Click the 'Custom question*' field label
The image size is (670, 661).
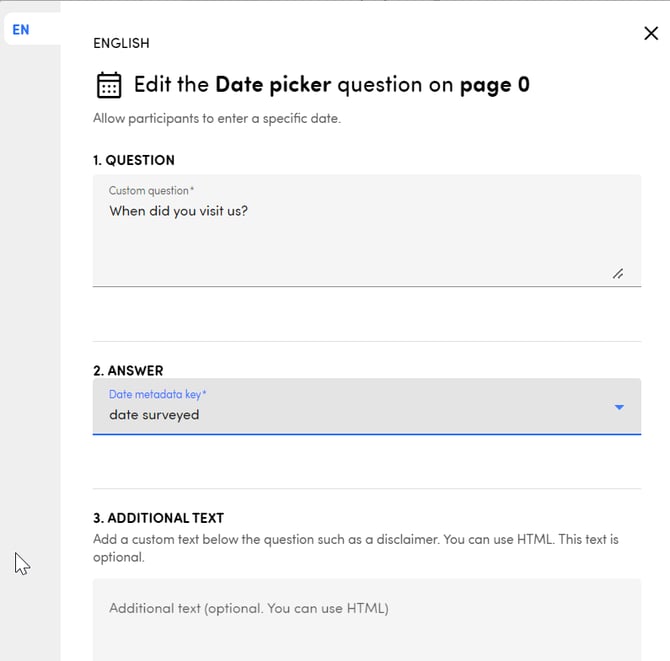(x=151, y=191)
